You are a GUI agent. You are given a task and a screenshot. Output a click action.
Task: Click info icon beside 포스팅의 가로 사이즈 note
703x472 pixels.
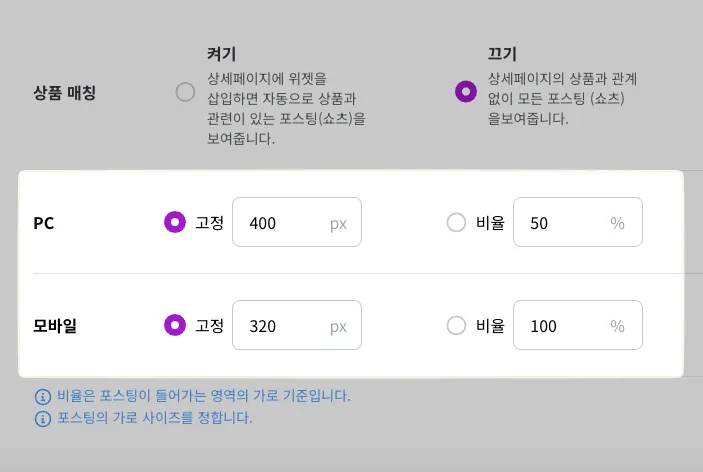[42, 419]
